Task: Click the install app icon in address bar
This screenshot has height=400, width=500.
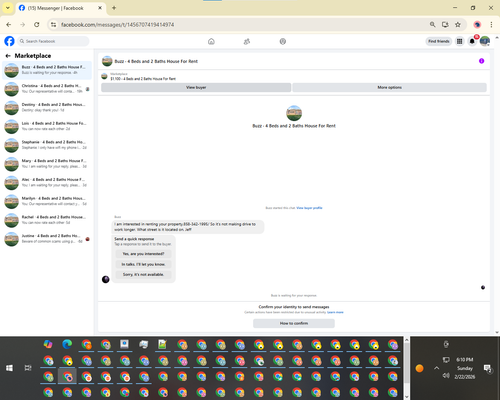Action: (445, 25)
